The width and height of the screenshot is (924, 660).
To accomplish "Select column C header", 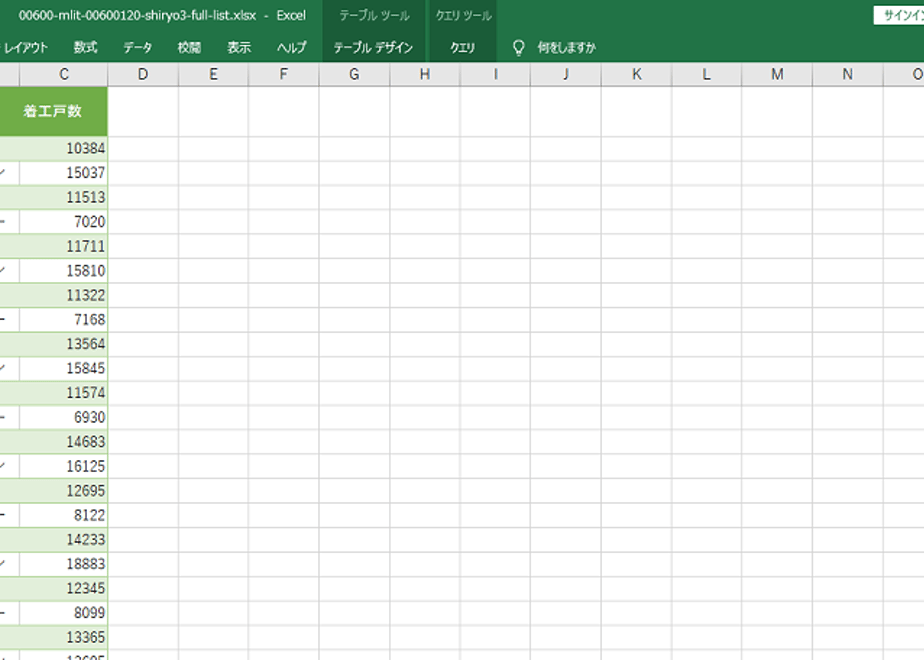I will [64, 74].
